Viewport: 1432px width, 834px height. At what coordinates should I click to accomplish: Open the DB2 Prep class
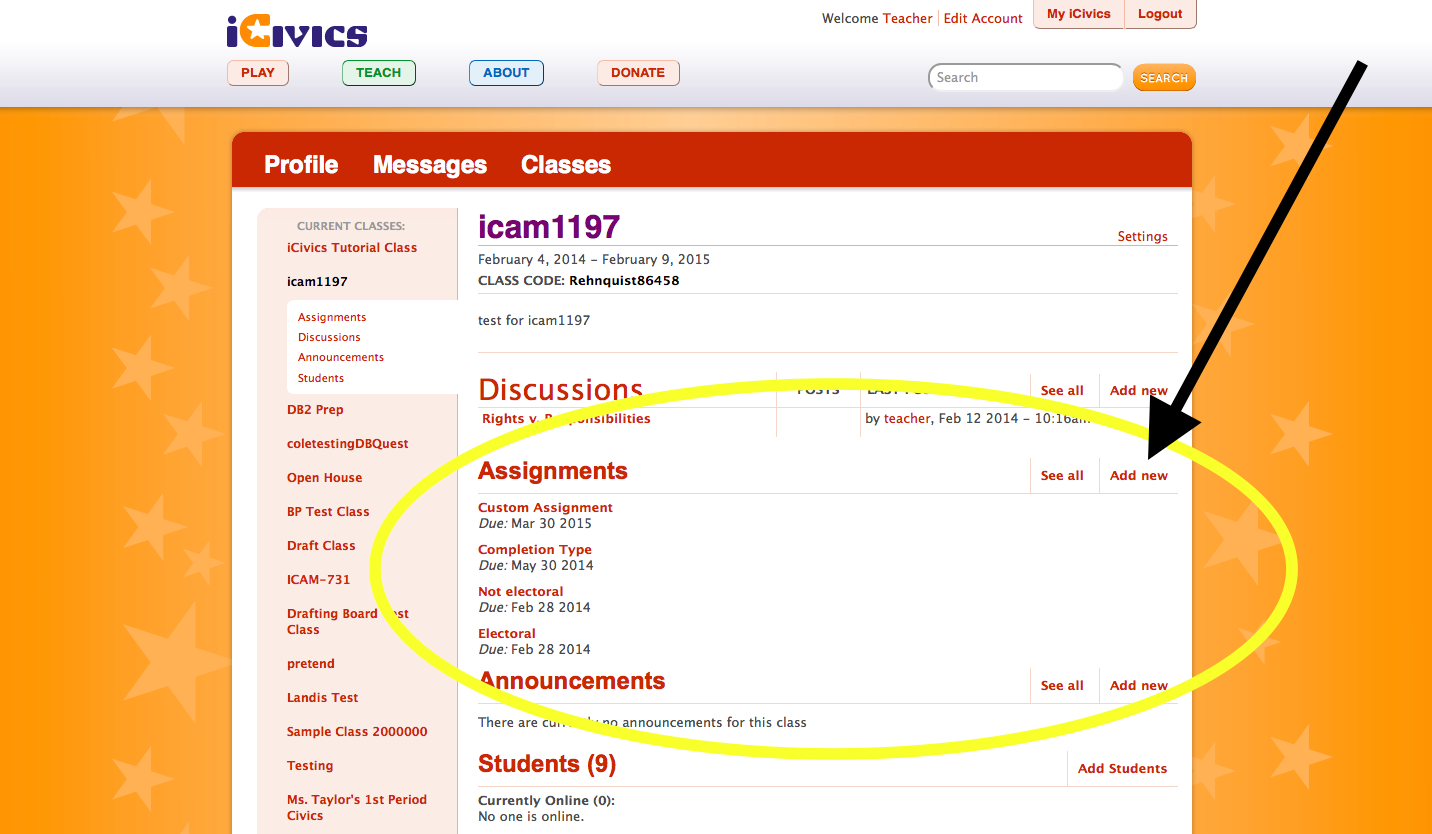tap(315, 410)
